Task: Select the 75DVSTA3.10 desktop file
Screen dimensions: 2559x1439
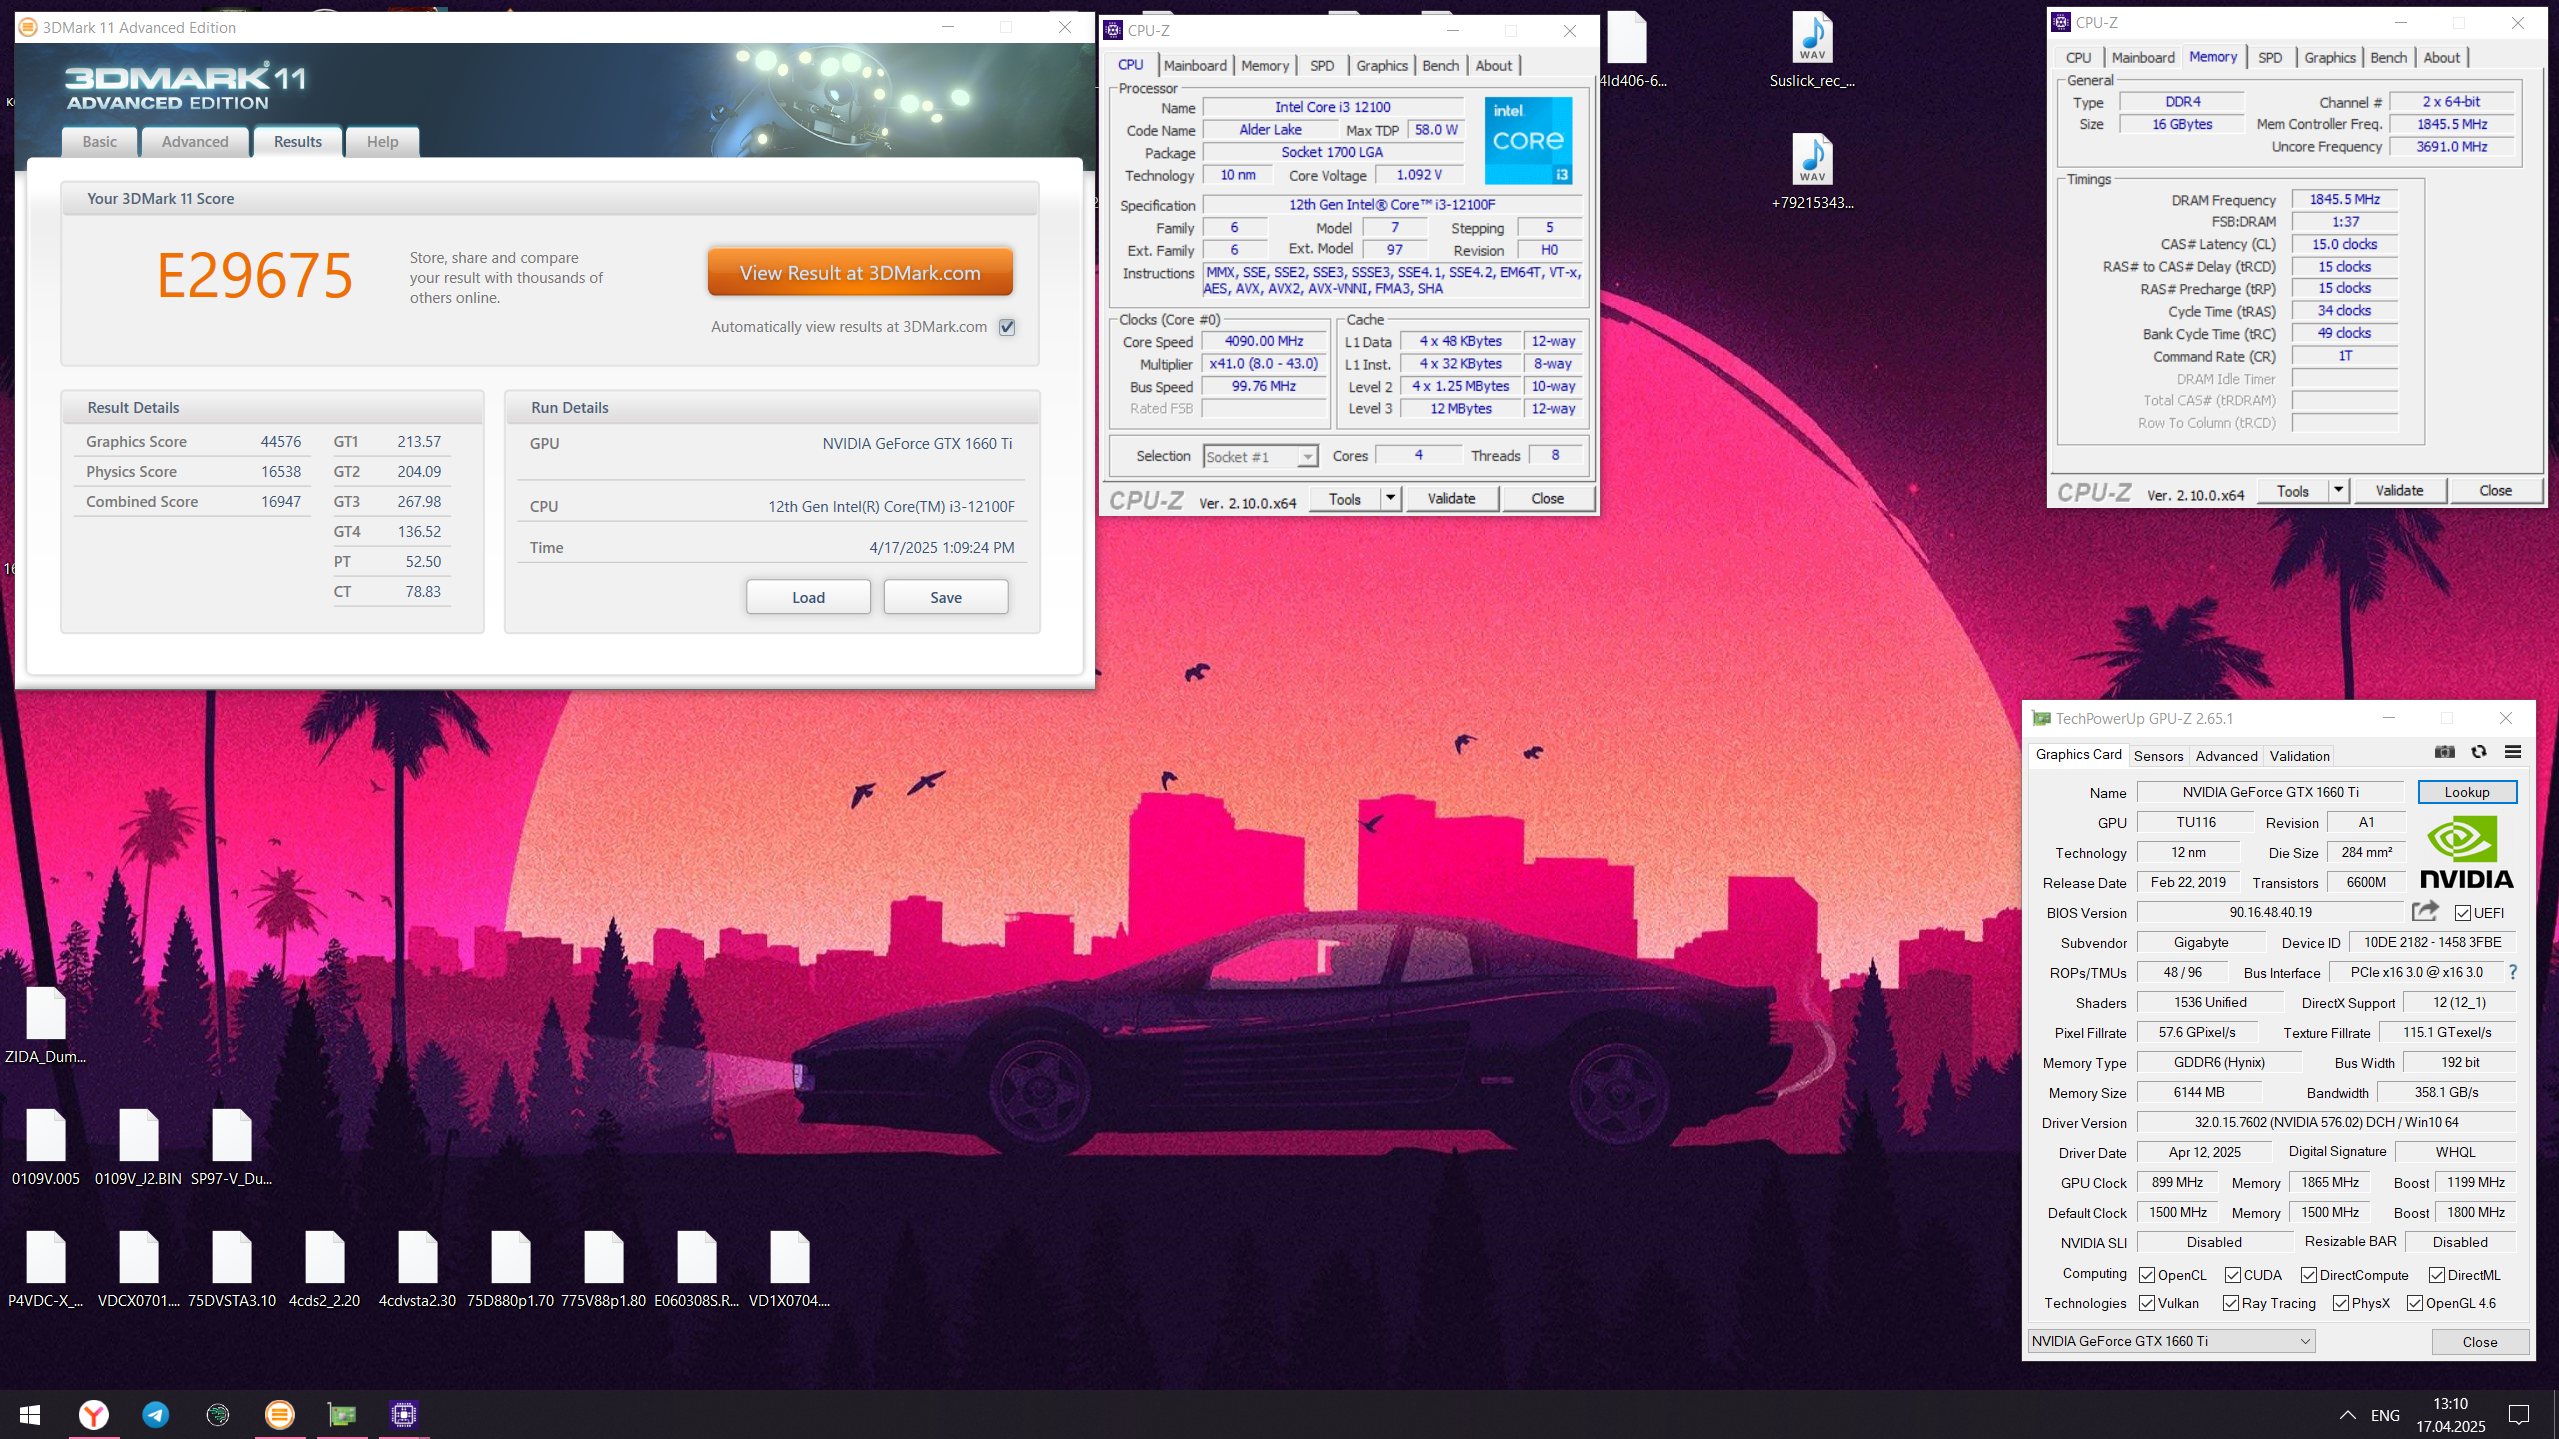Action: click(232, 1270)
